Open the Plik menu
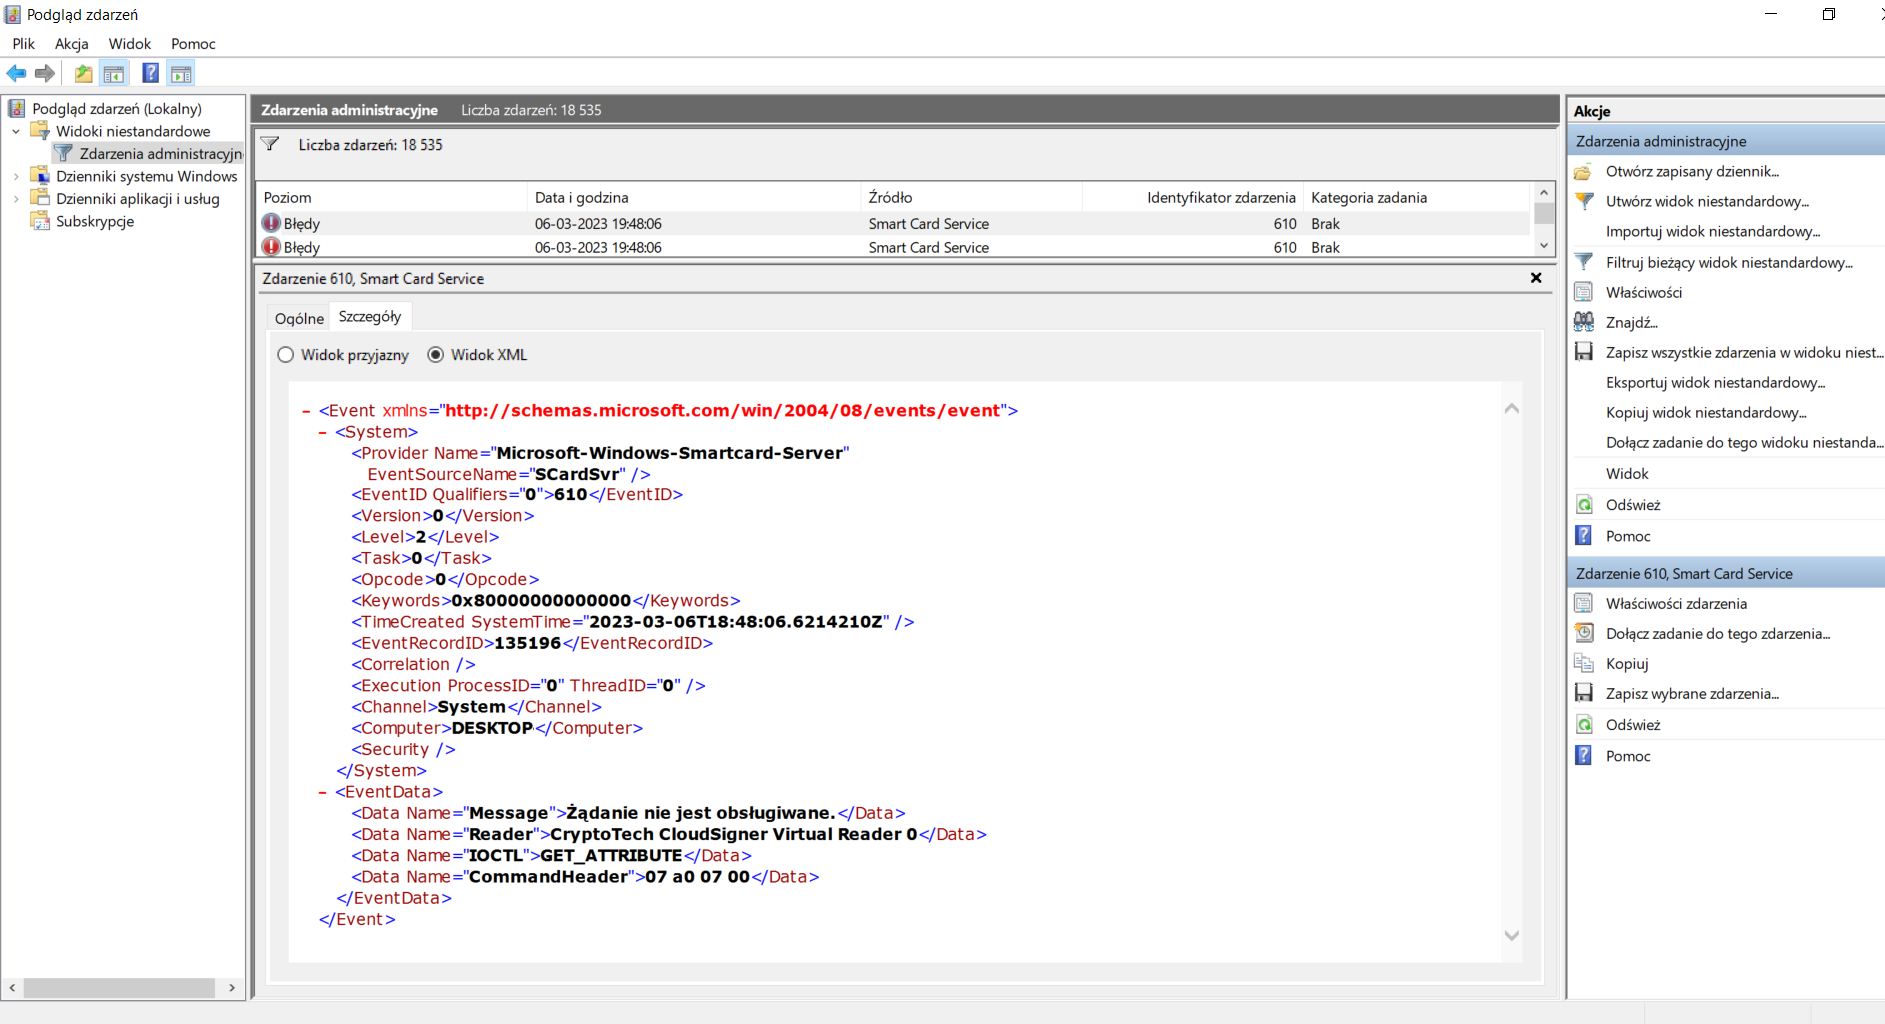 coord(24,44)
